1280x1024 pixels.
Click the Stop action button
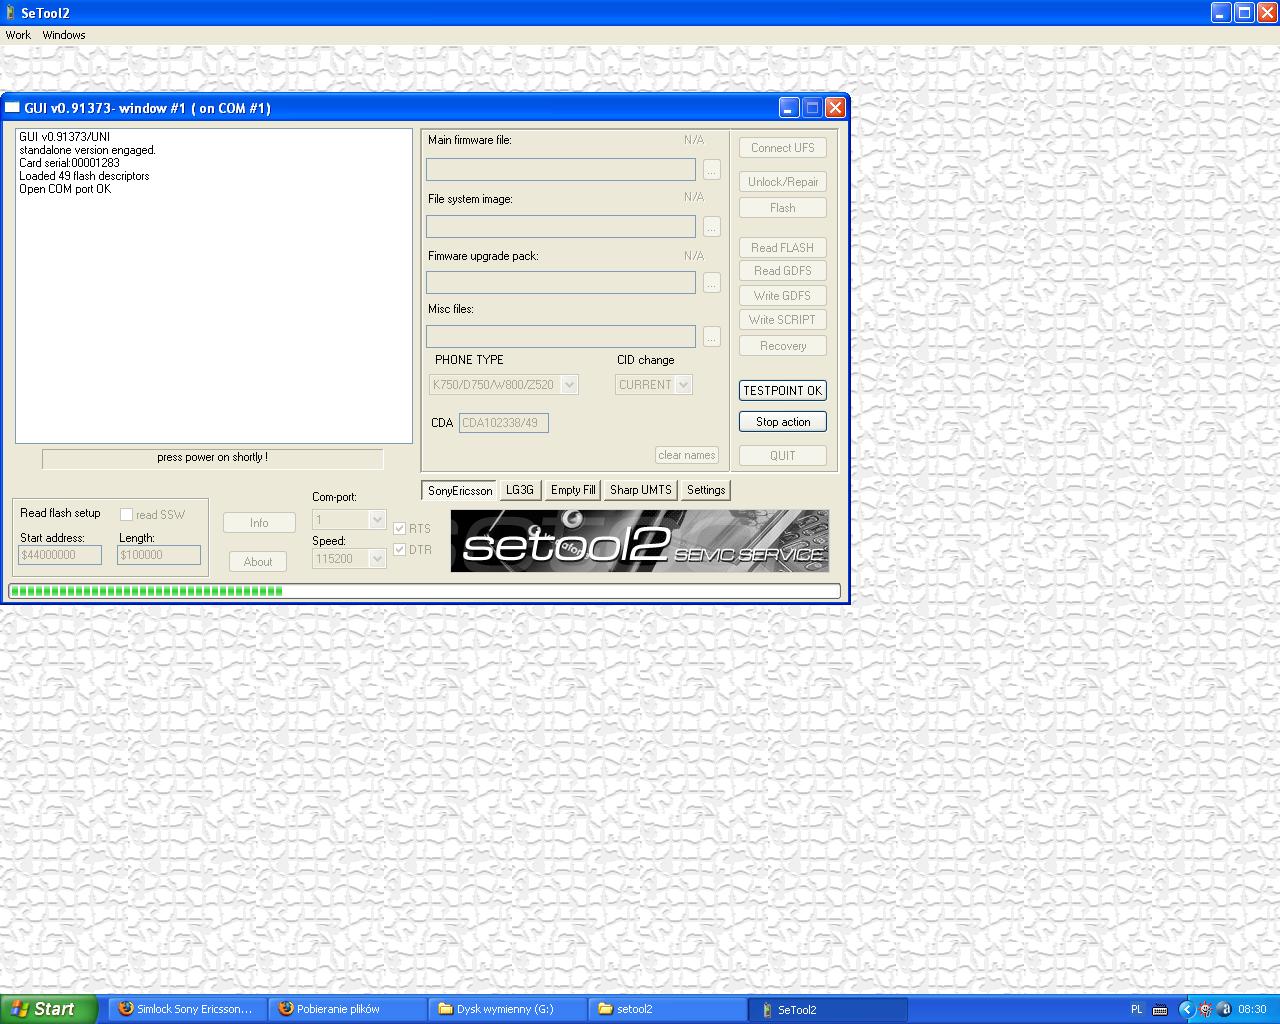[x=783, y=422]
